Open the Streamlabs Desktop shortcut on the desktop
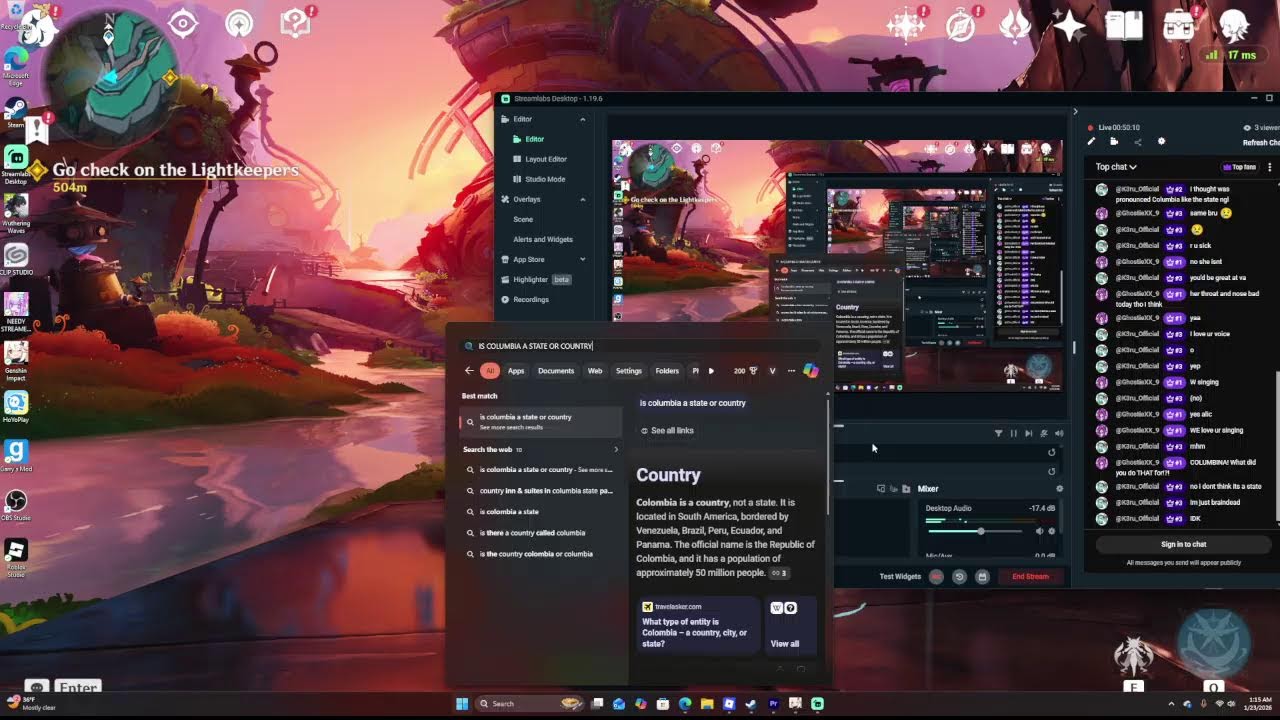Image resolution: width=1280 pixels, height=720 pixels. tap(16, 162)
